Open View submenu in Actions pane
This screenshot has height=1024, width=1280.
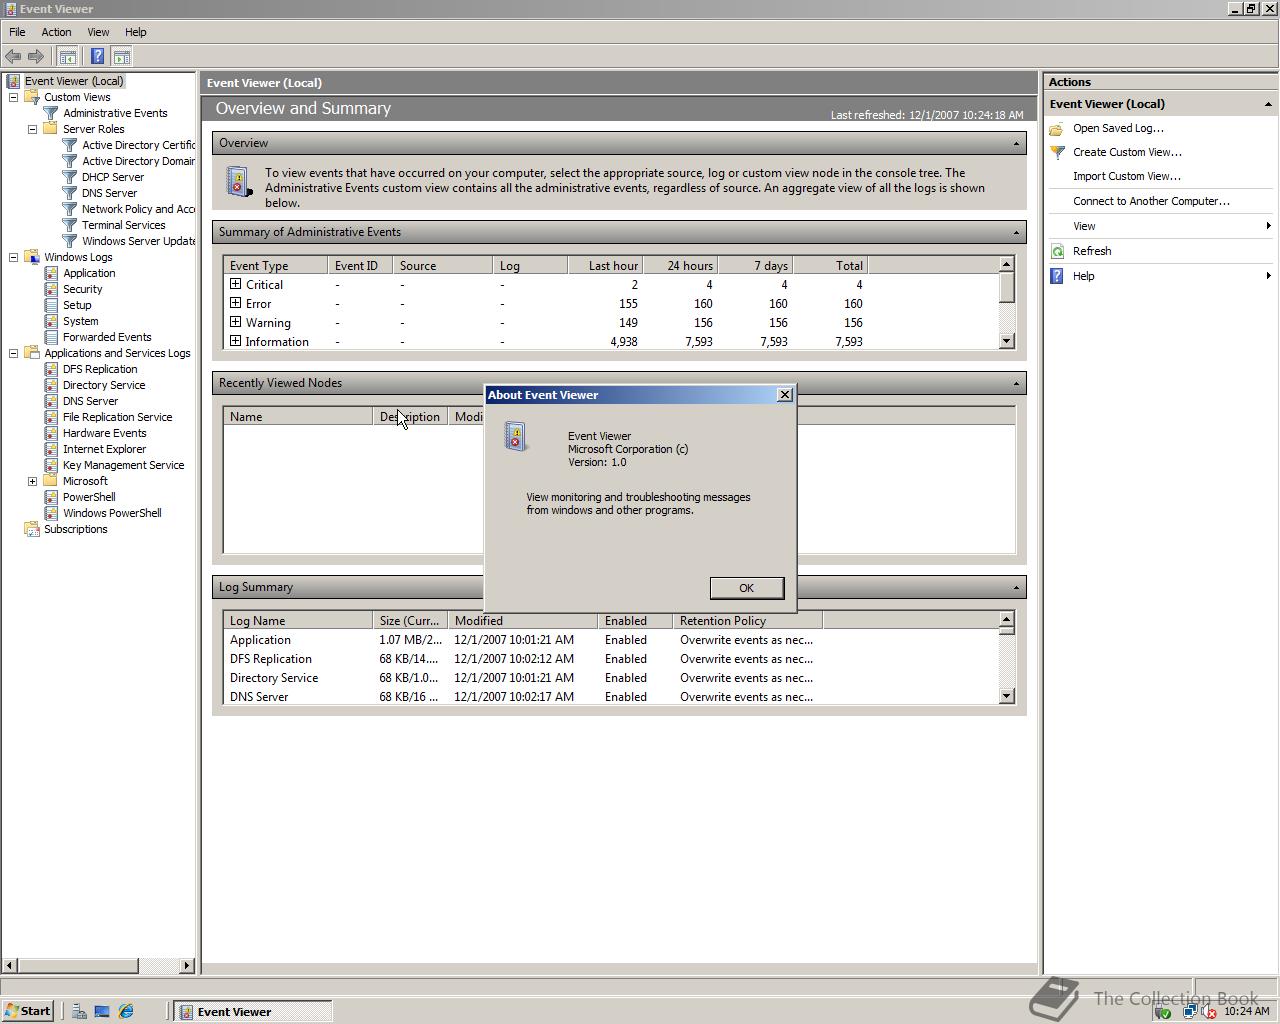(1160, 226)
